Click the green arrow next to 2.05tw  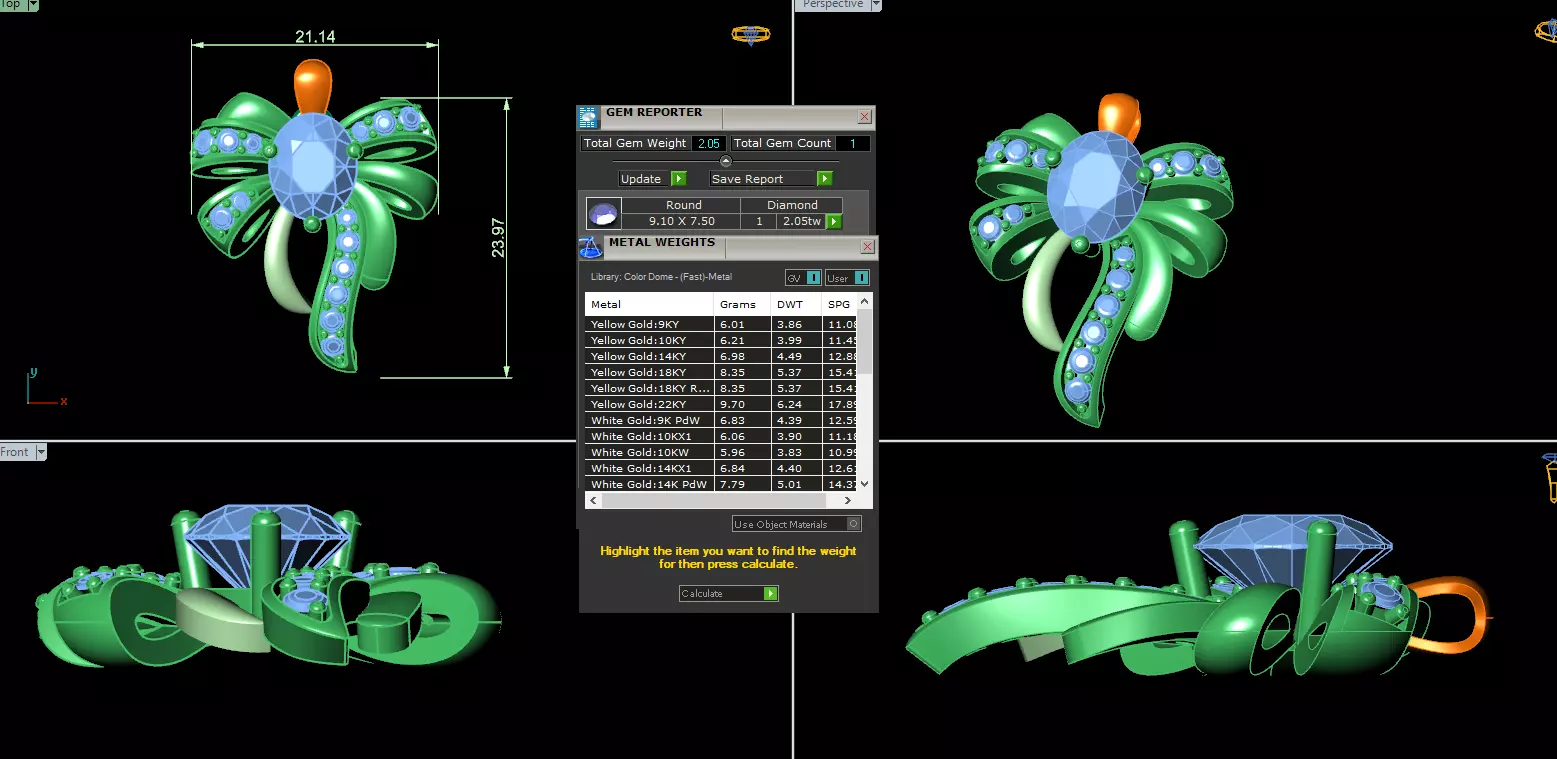click(x=834, y=222)
